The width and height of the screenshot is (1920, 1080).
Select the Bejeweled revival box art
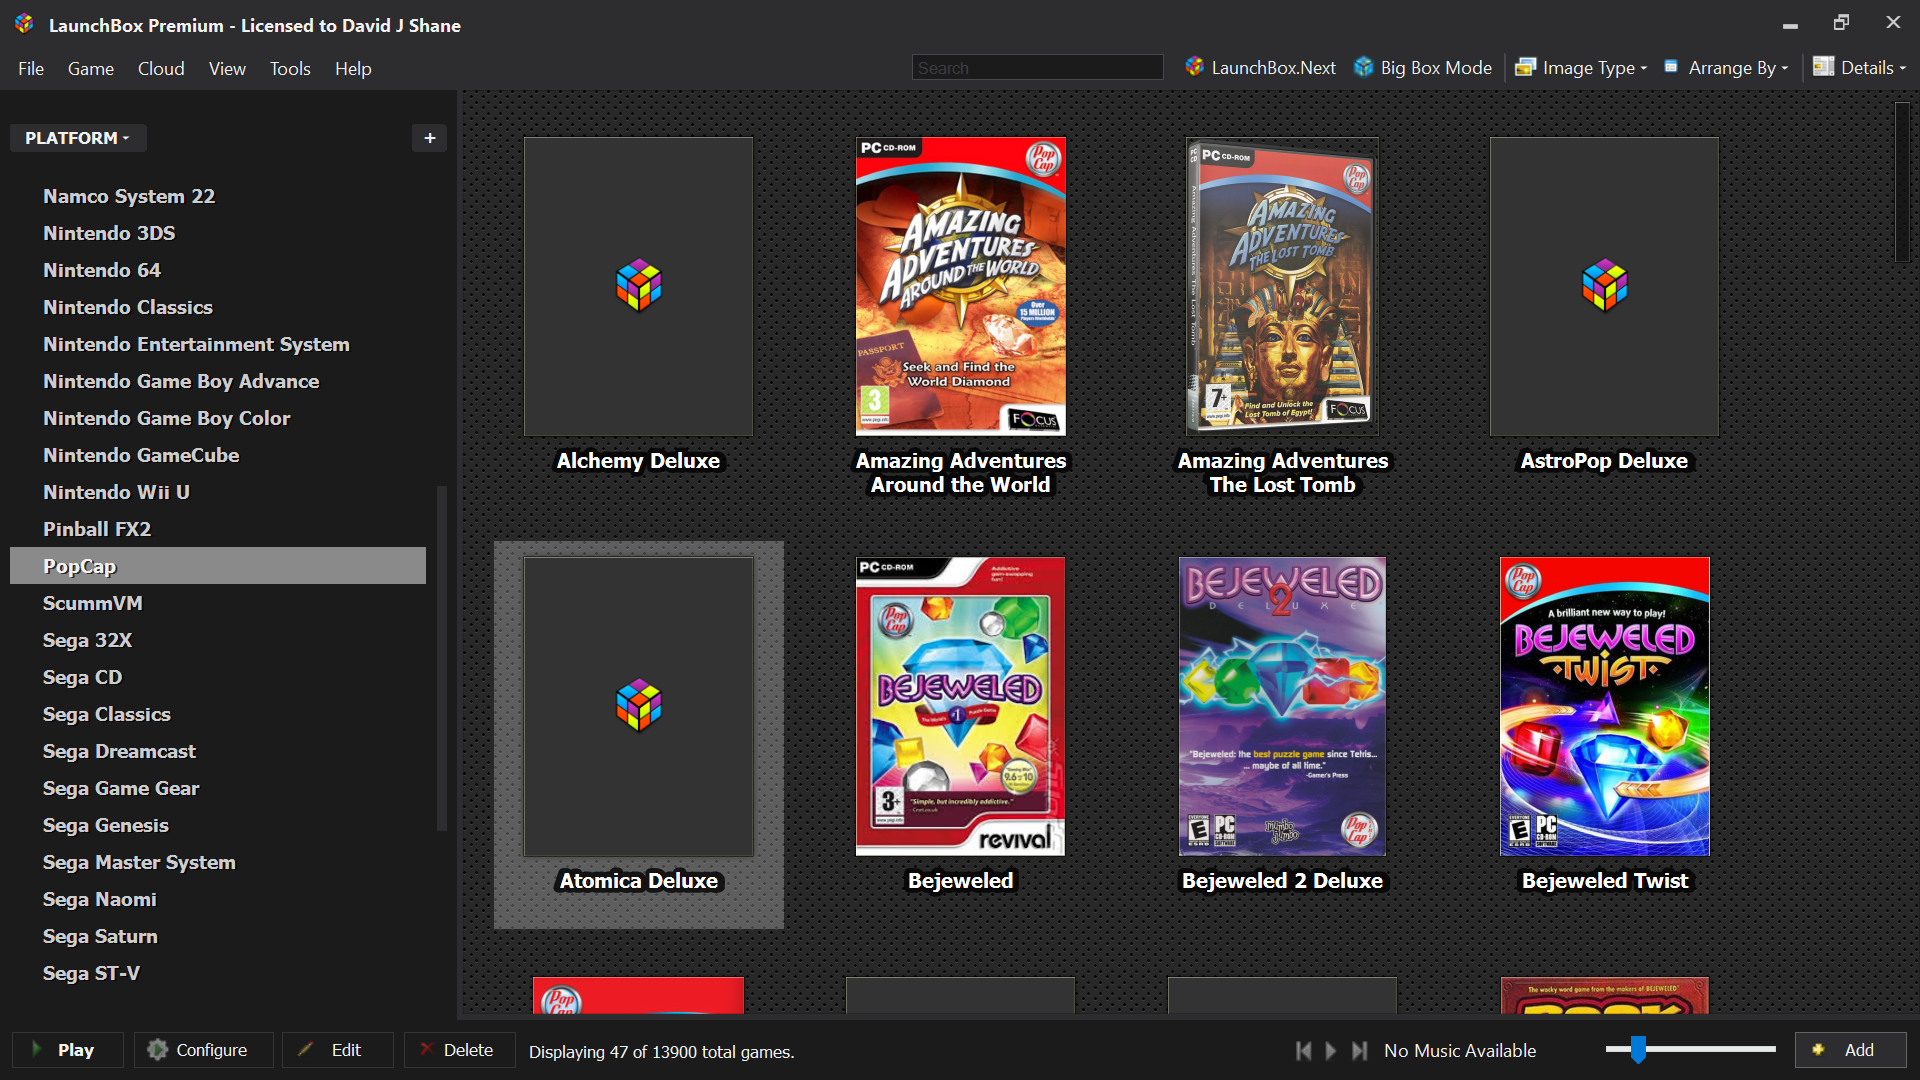pyautogui.click(x=960, y=707)
